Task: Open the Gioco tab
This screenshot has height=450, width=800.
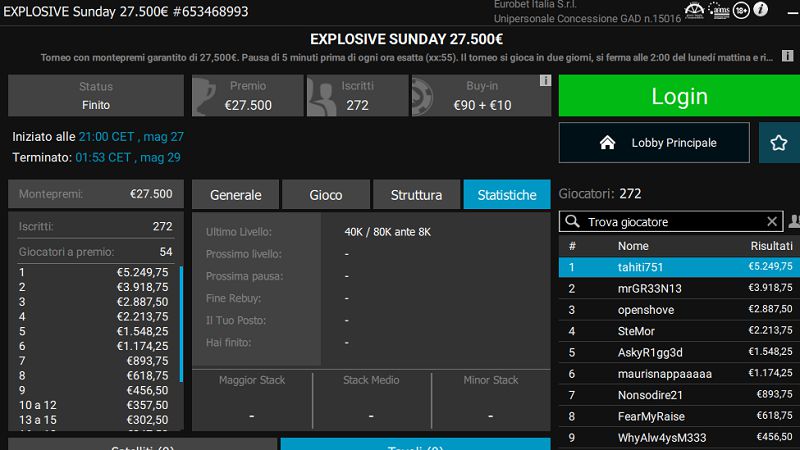Action: coord(326,194)
